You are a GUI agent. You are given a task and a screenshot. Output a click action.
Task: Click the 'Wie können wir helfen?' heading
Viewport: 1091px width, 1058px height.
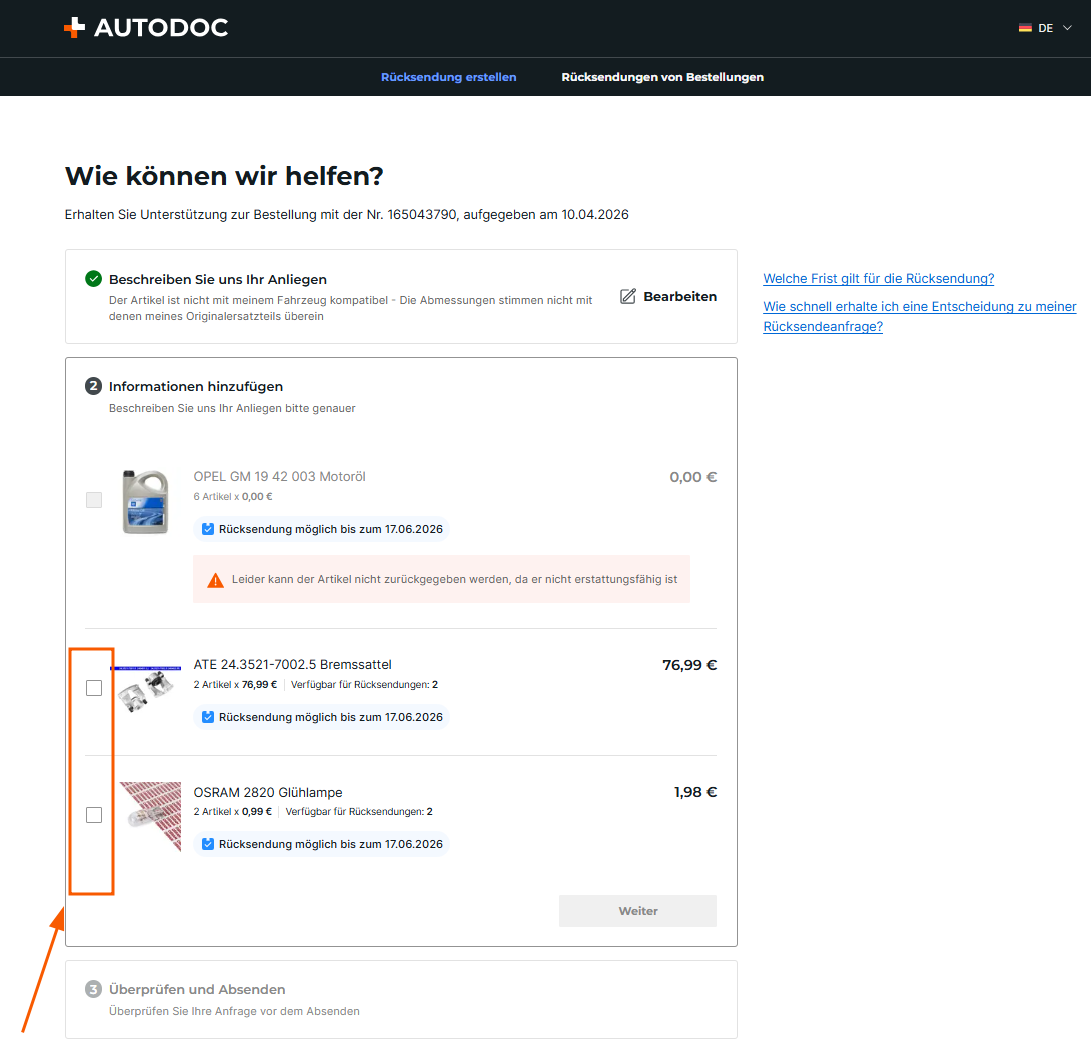[224, 176]
